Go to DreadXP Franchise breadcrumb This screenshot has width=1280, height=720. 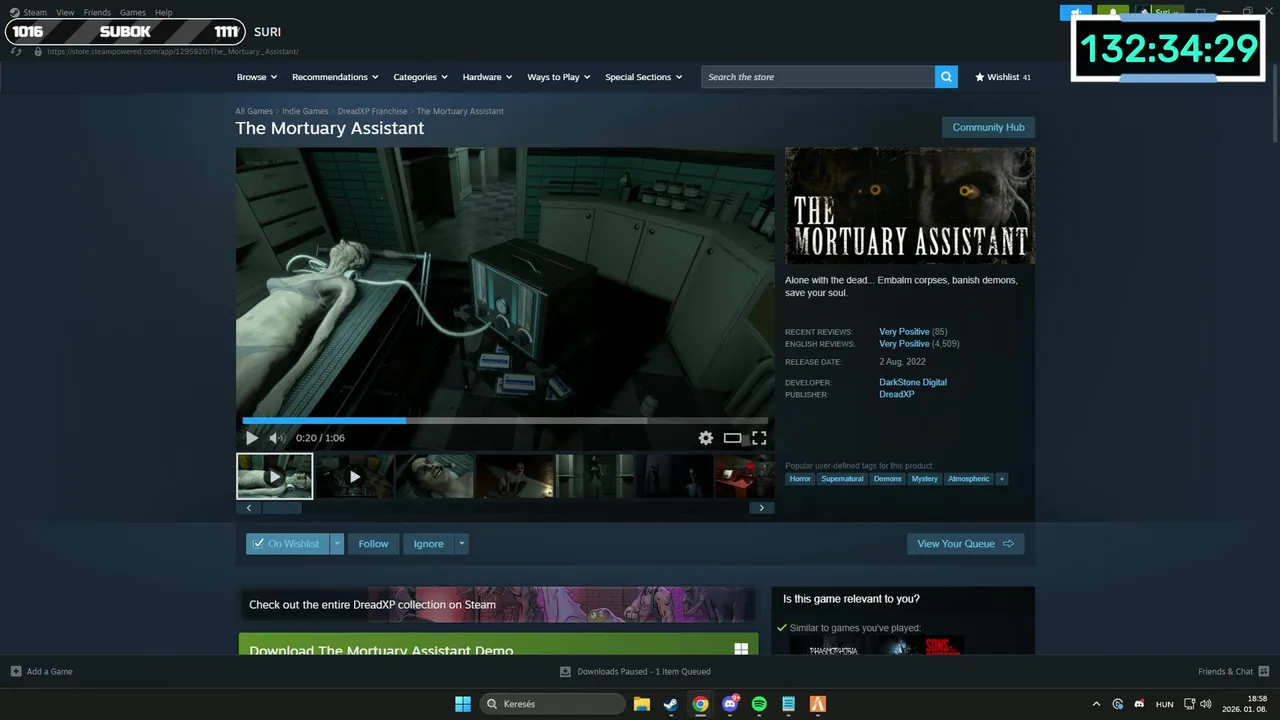tap(372, 111)
